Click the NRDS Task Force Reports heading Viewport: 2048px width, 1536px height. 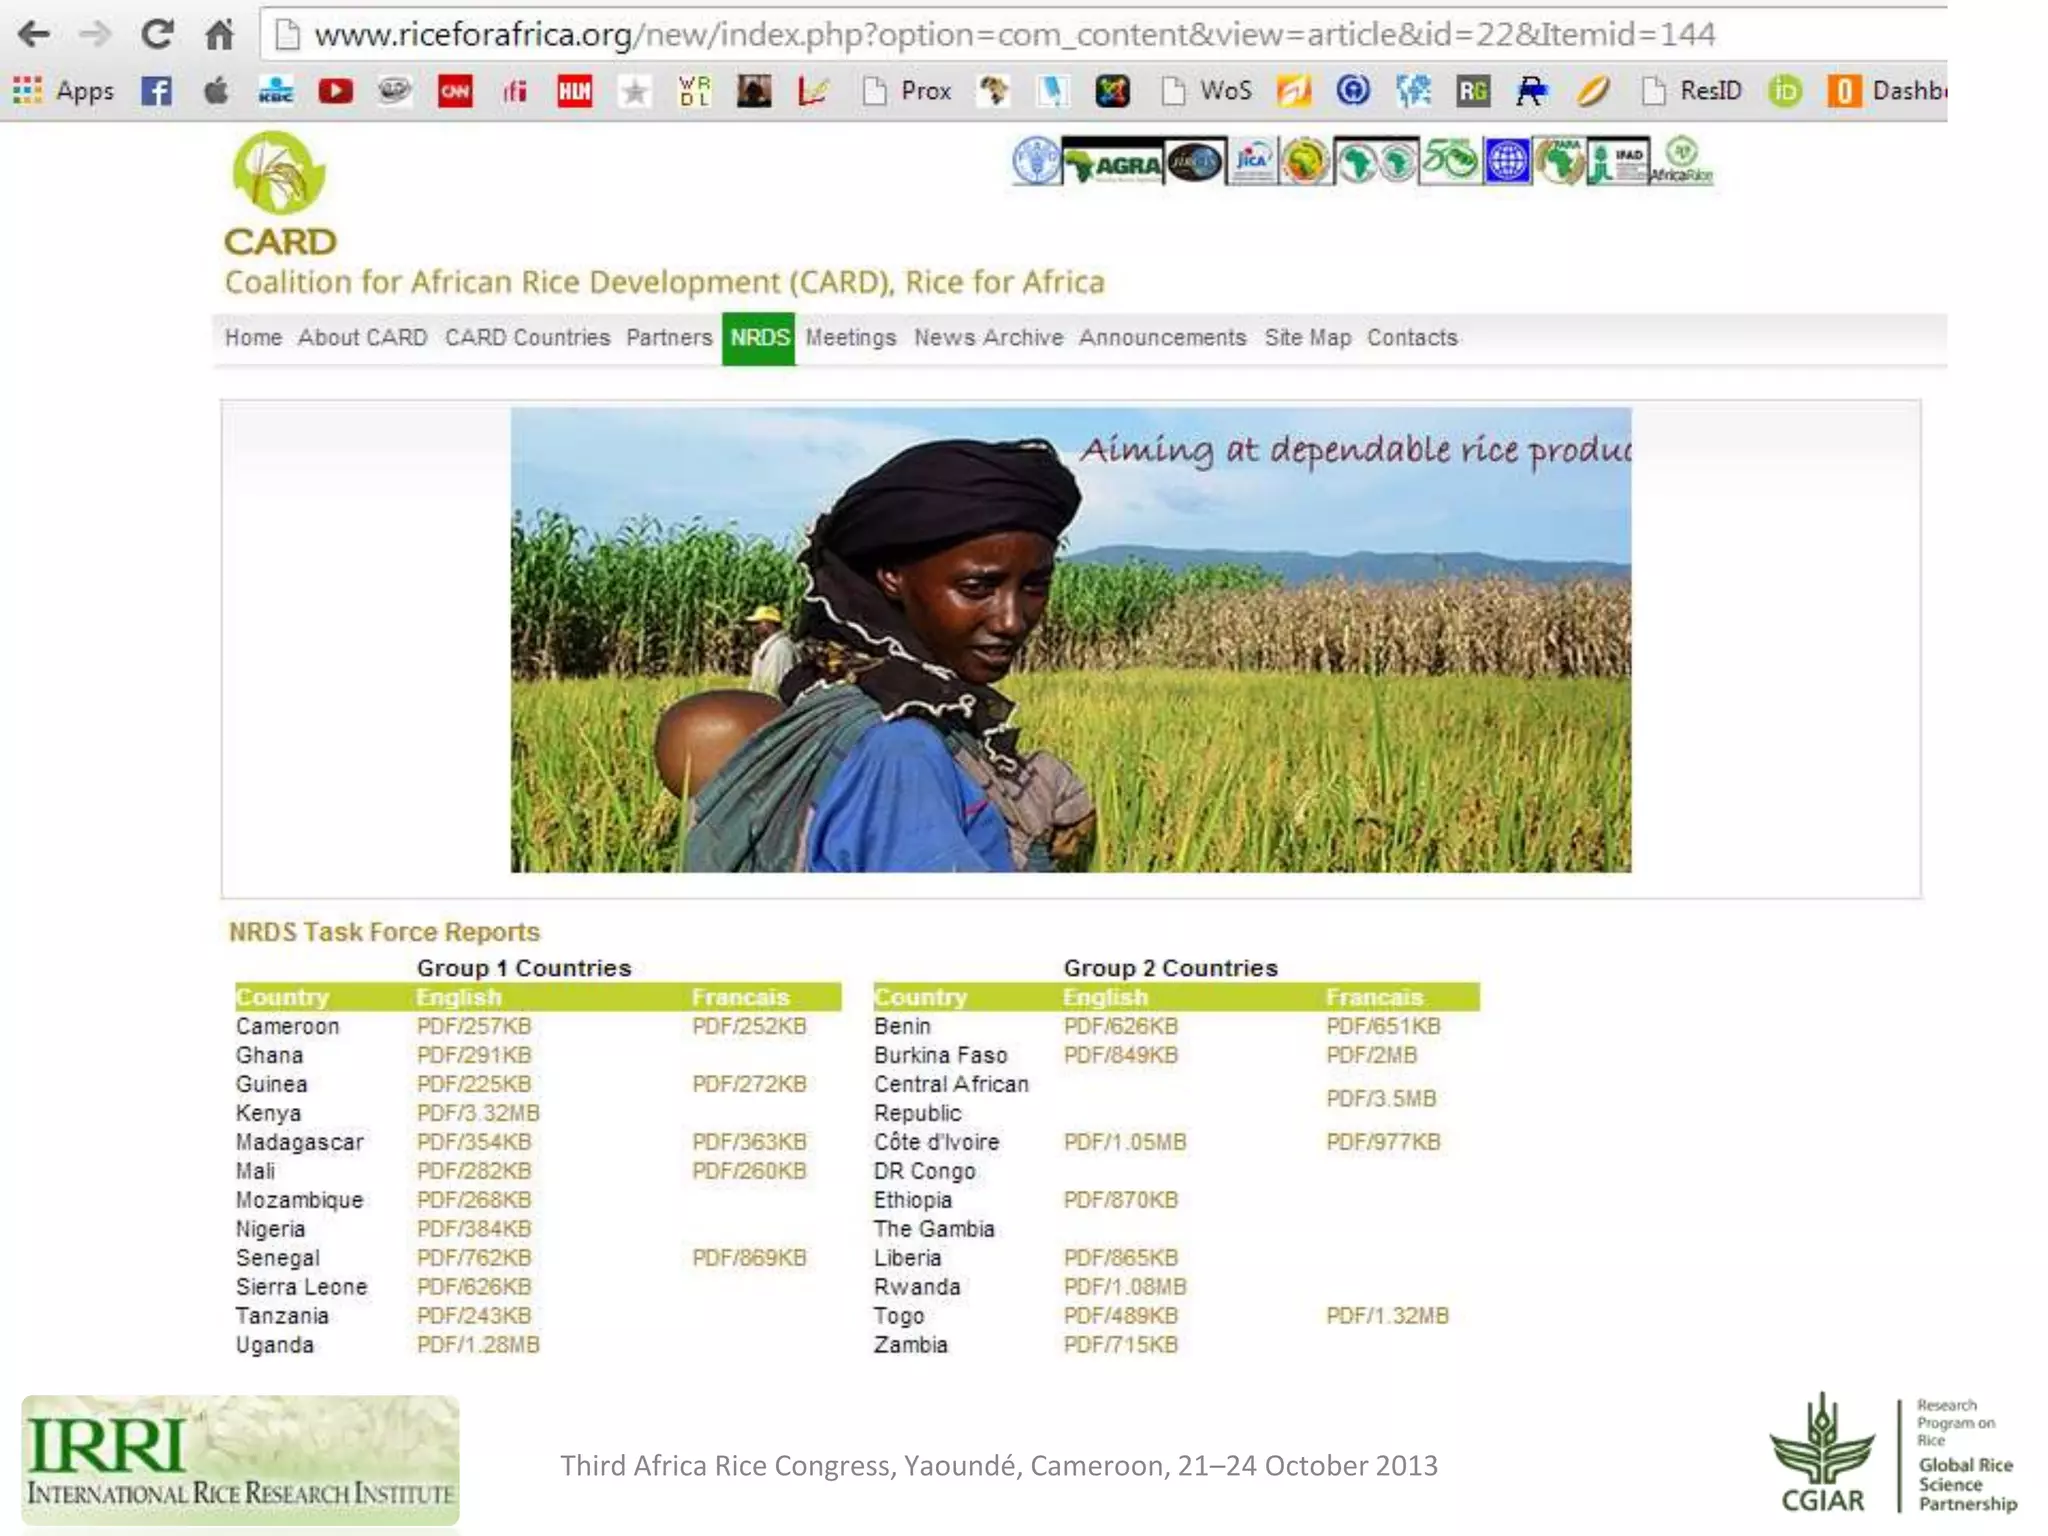click(x=384, y=932)
